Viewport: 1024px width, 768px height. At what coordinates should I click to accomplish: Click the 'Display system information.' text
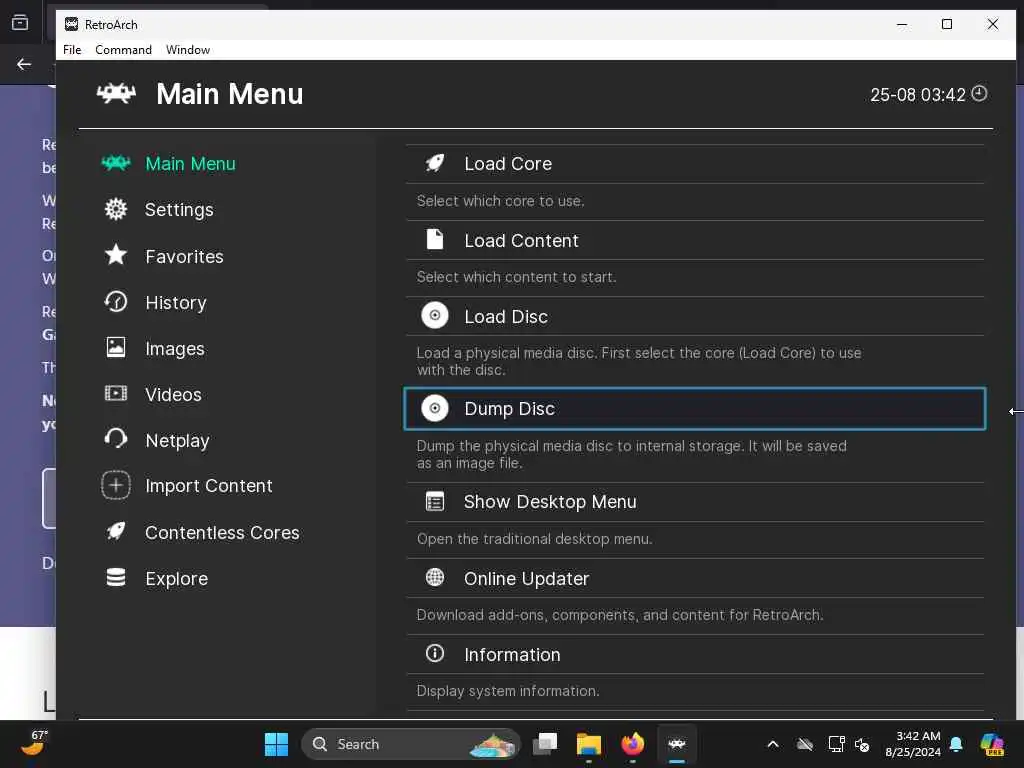(x=507, y=691)
